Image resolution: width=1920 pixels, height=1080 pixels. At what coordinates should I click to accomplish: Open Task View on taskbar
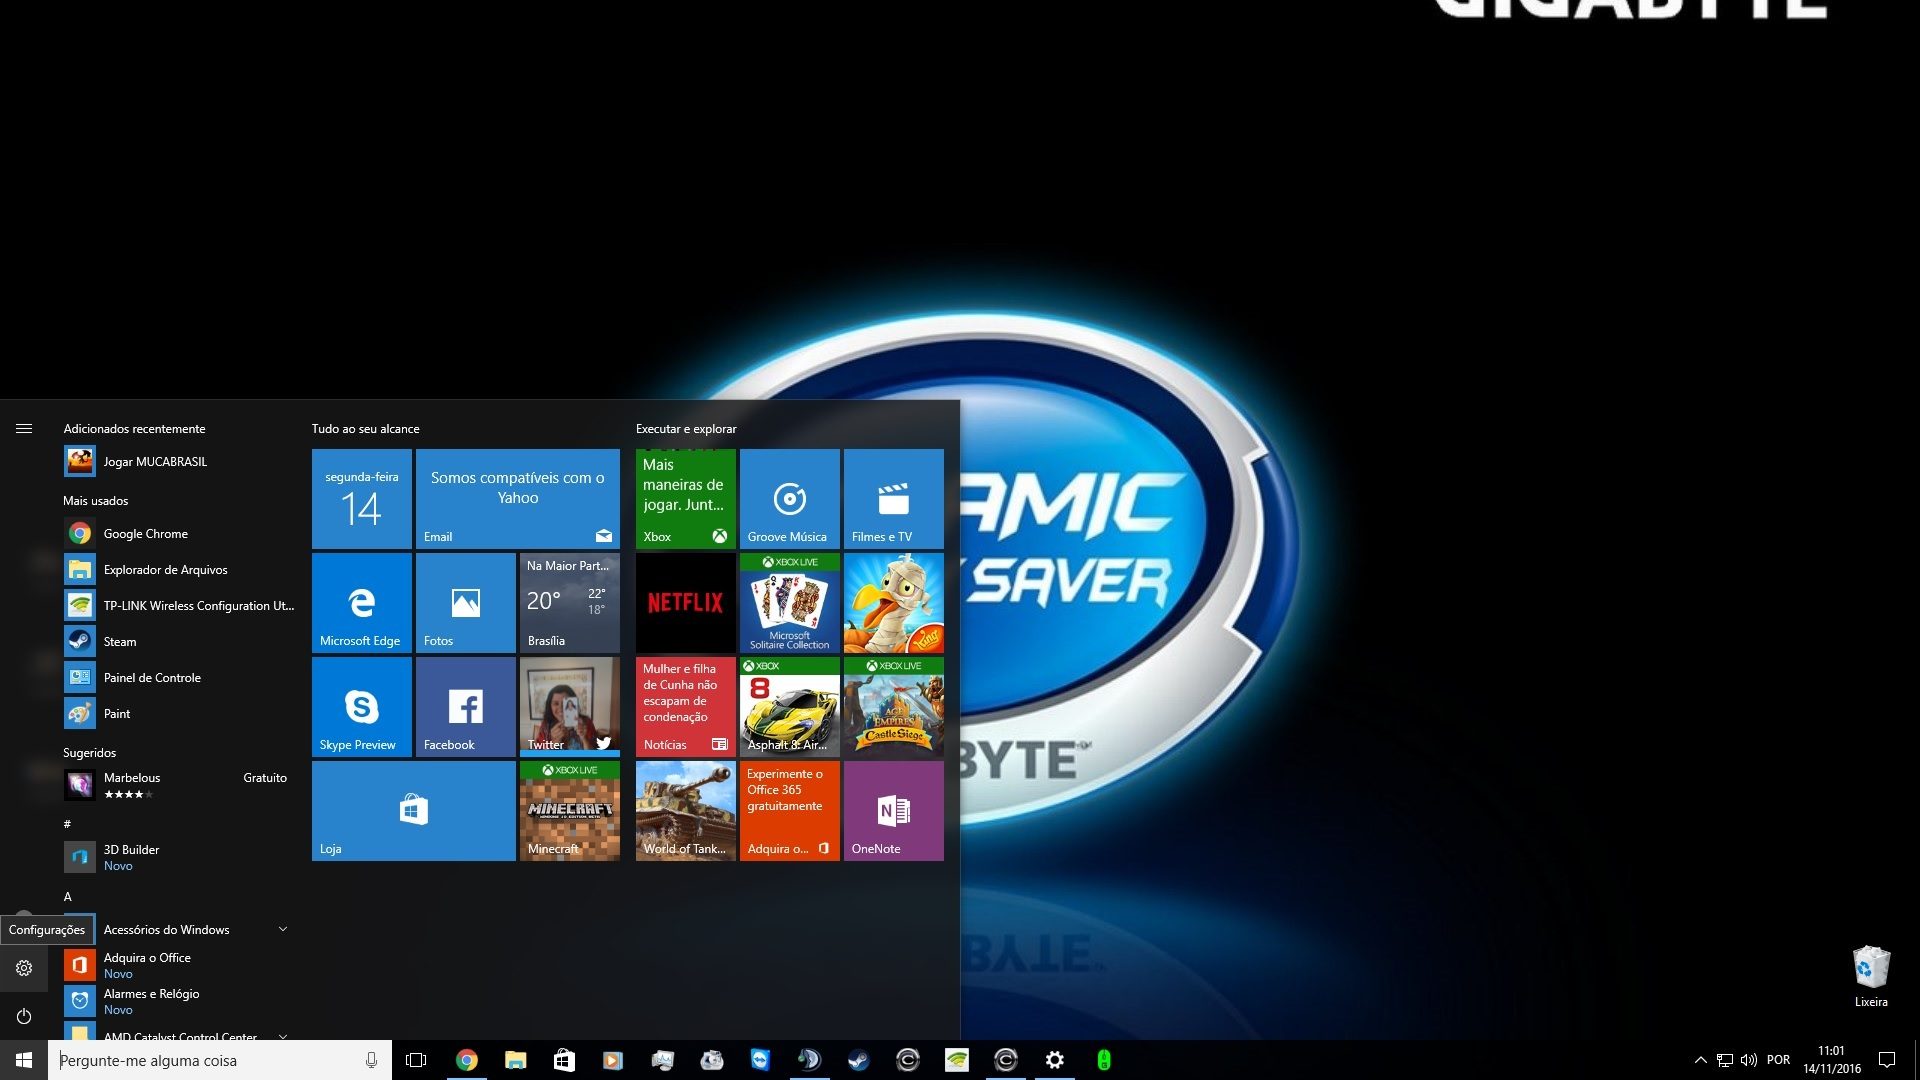[416, 1061]
